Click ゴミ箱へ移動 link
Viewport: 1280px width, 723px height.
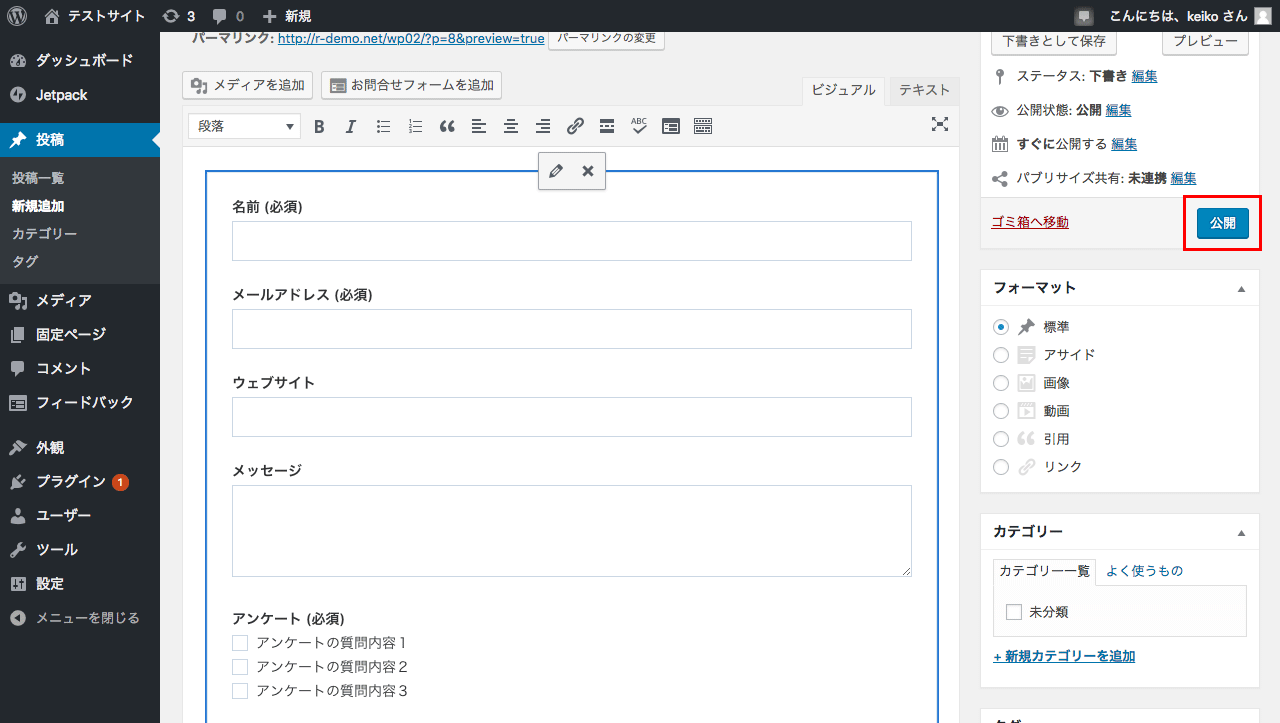[1030, 222]
